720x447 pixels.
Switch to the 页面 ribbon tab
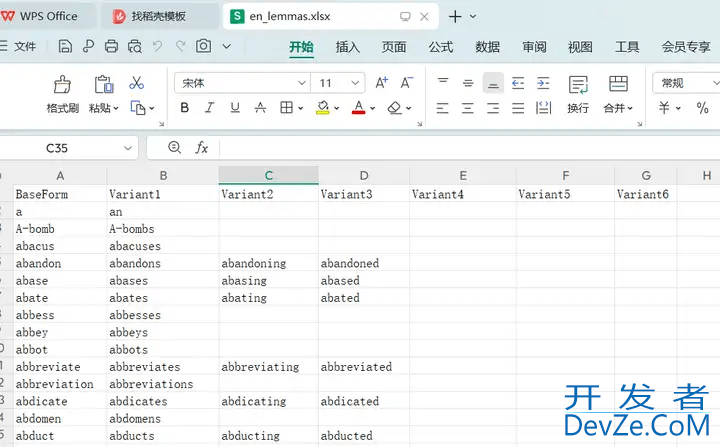click(394, 47)
